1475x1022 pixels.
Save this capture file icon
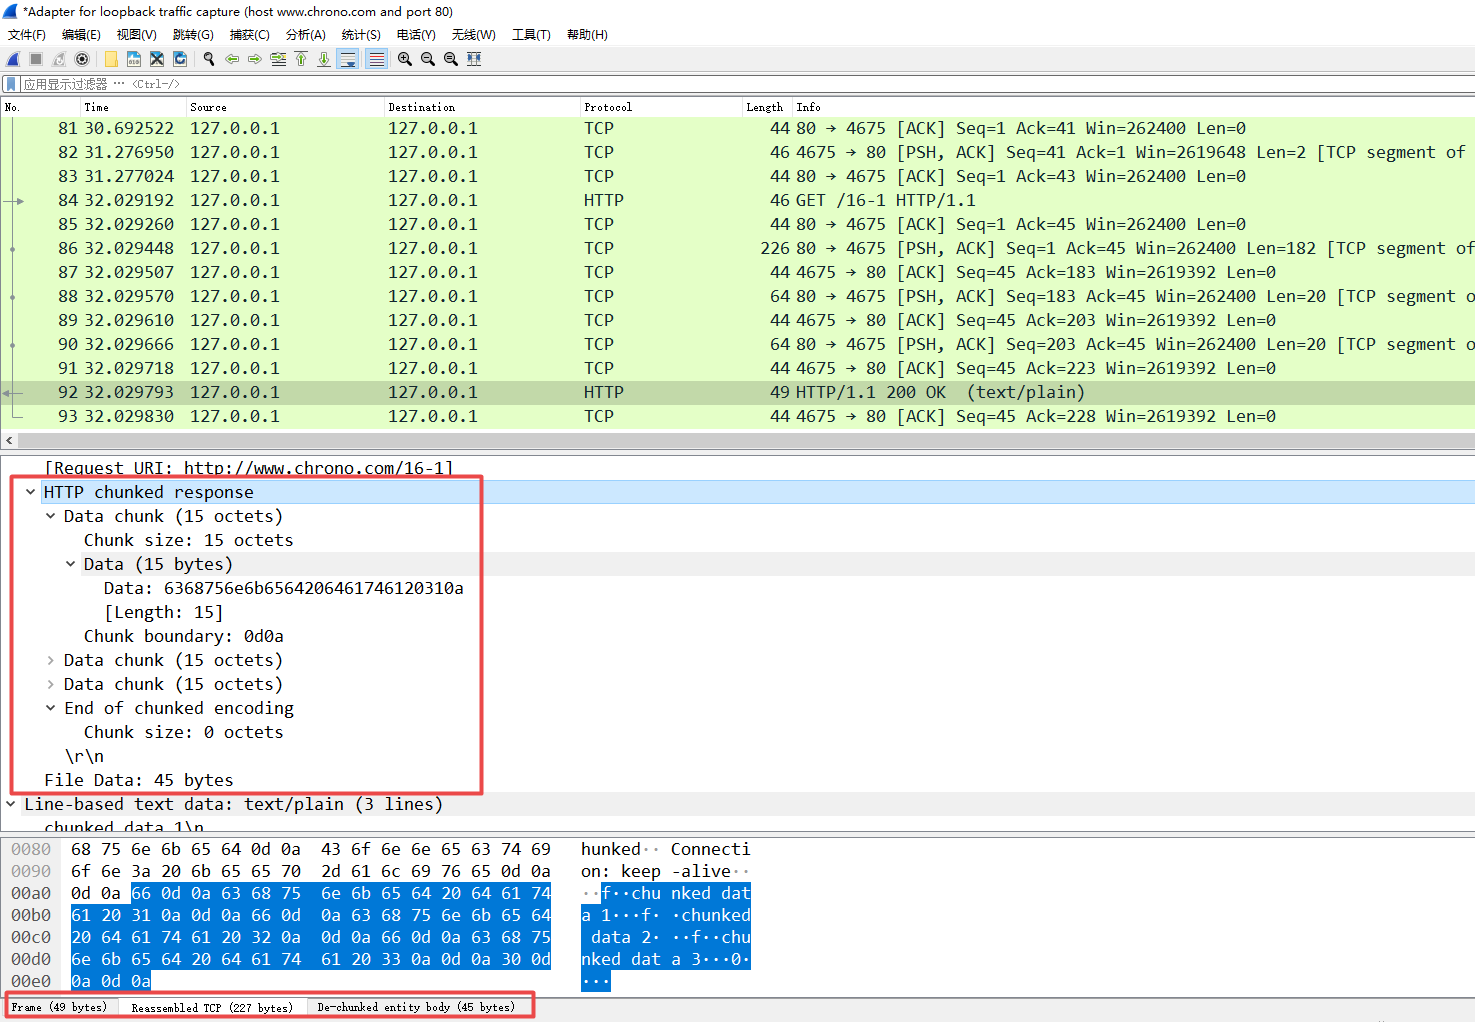pos(134,59)
